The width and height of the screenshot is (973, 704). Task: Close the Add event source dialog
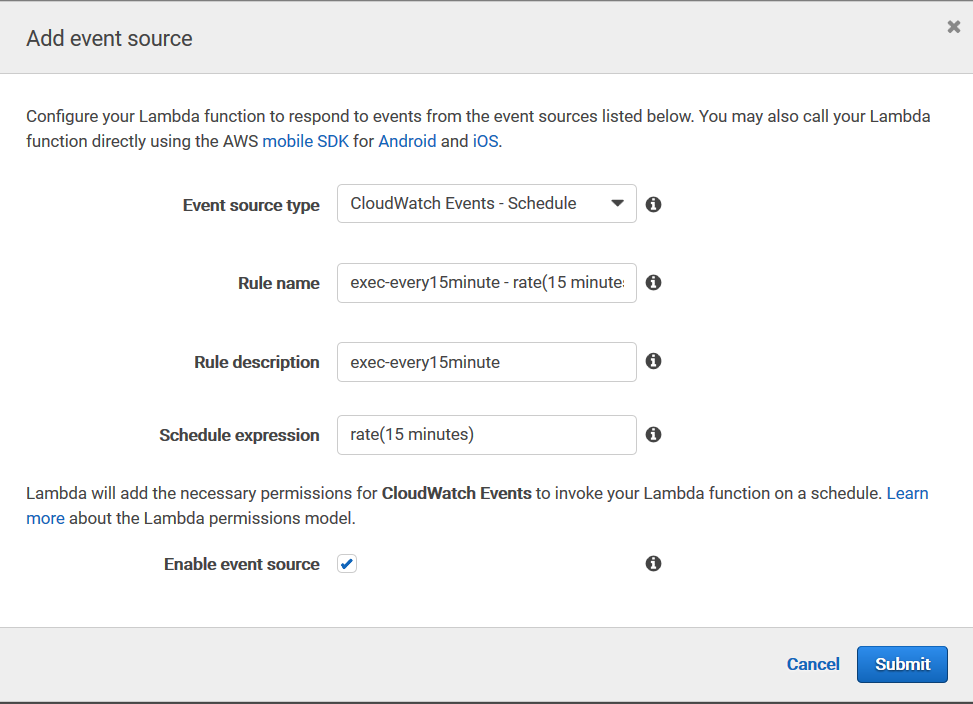click(x=953, y=28)
